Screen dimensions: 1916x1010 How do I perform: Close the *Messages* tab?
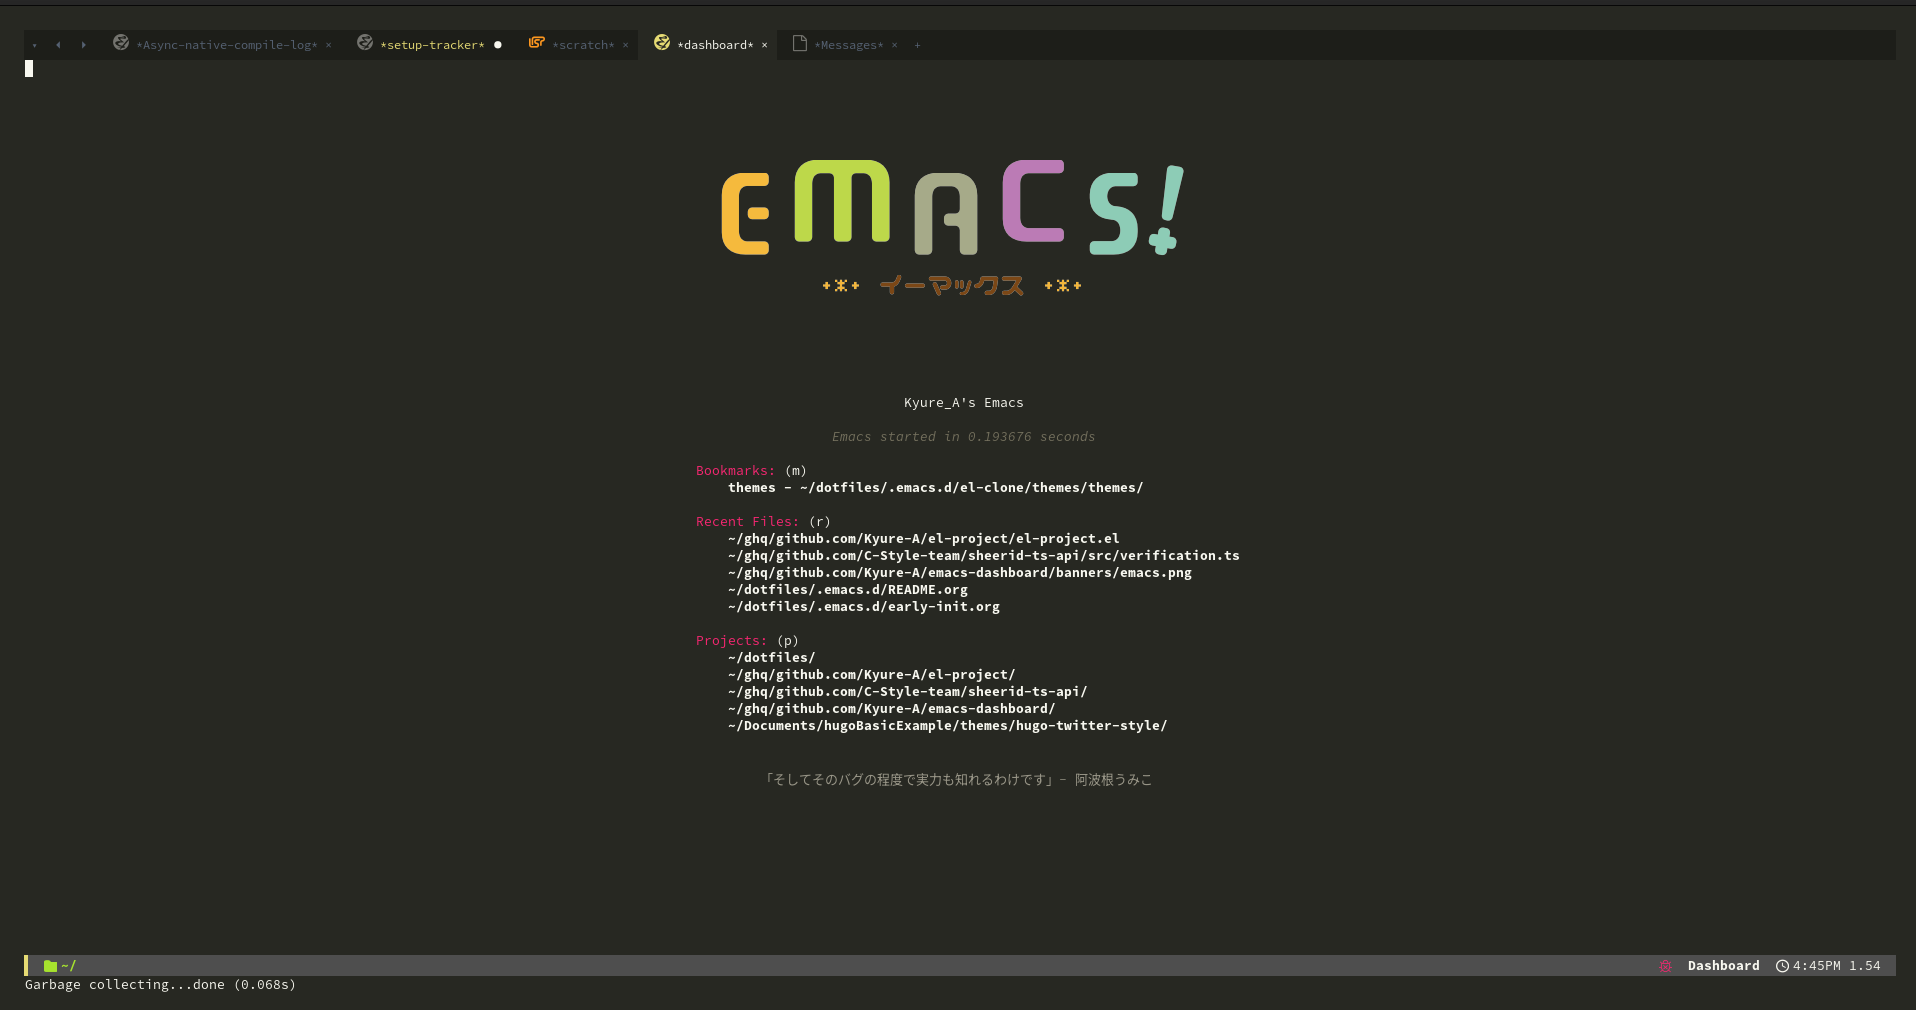point(895,45)
